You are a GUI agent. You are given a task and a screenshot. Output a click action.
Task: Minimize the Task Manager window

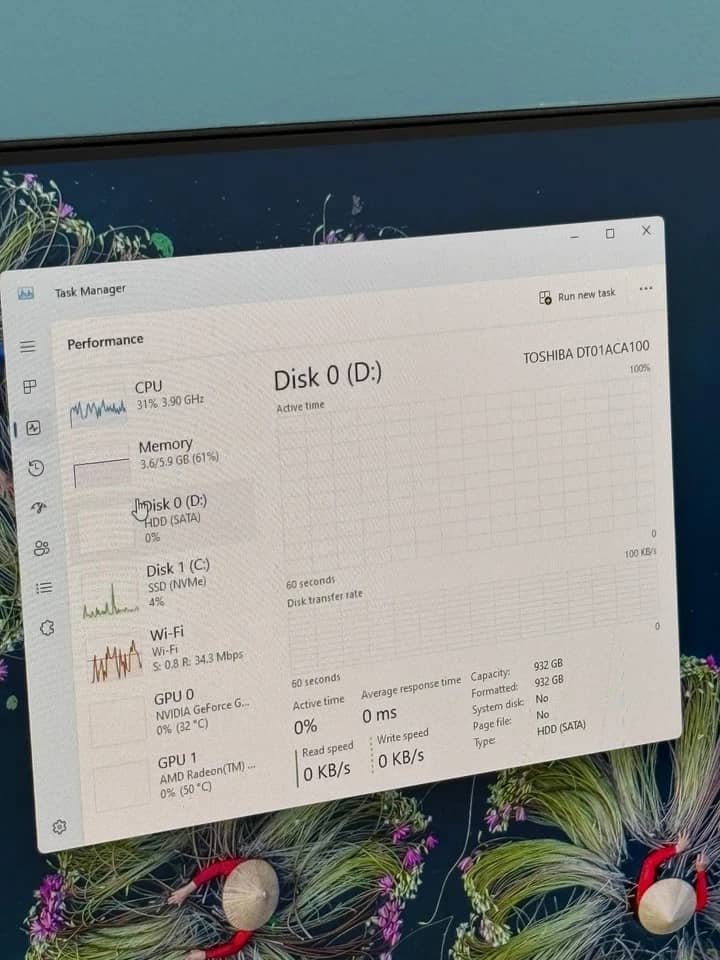point(574,236)
